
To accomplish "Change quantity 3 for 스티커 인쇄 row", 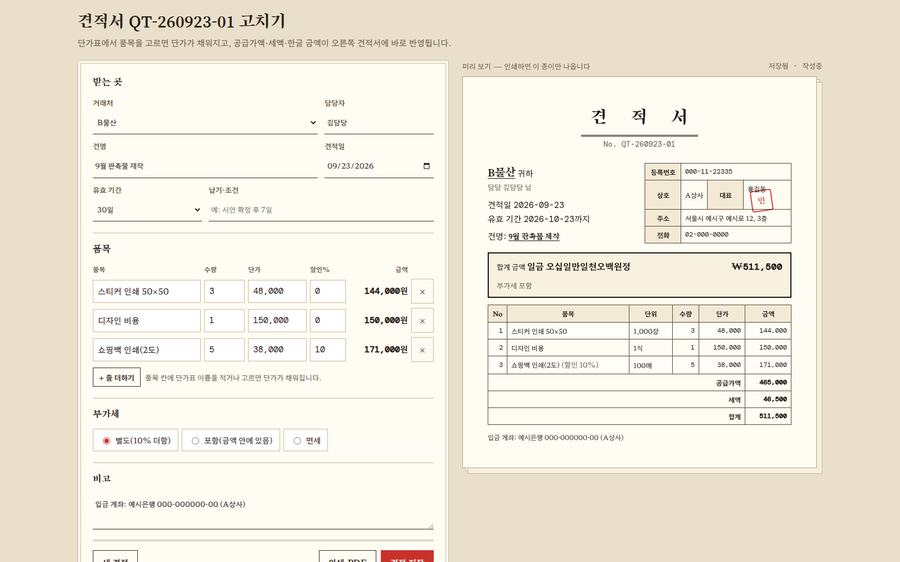I will point(224,291).
